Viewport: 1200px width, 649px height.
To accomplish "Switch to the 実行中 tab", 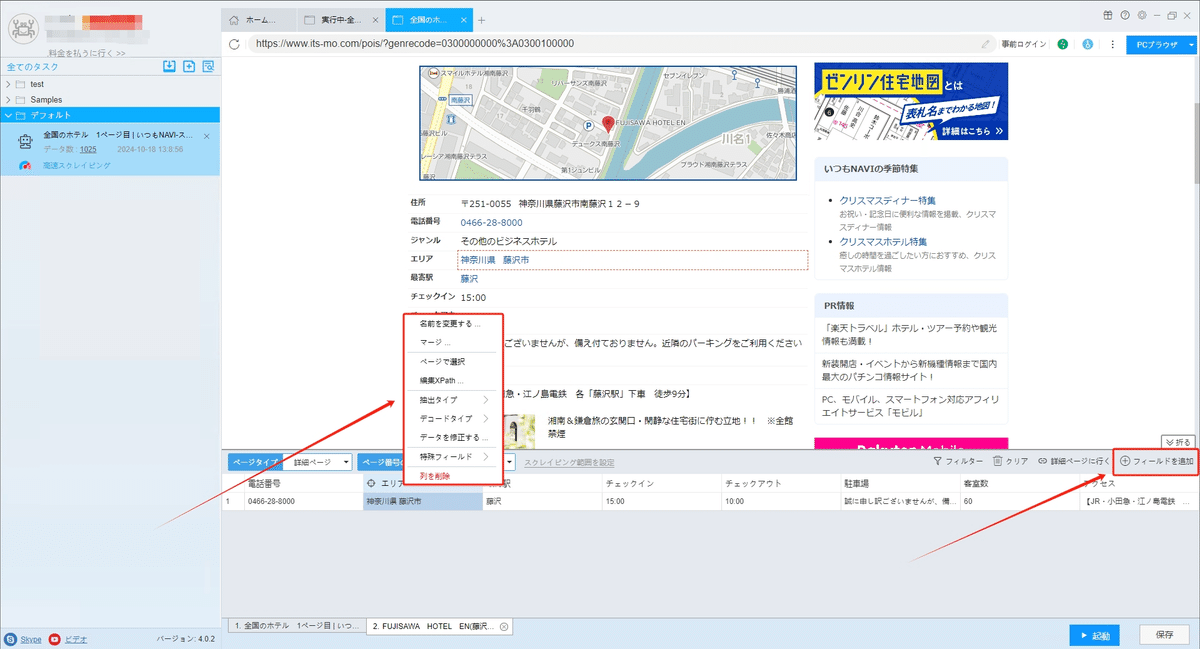I will 341,19.
